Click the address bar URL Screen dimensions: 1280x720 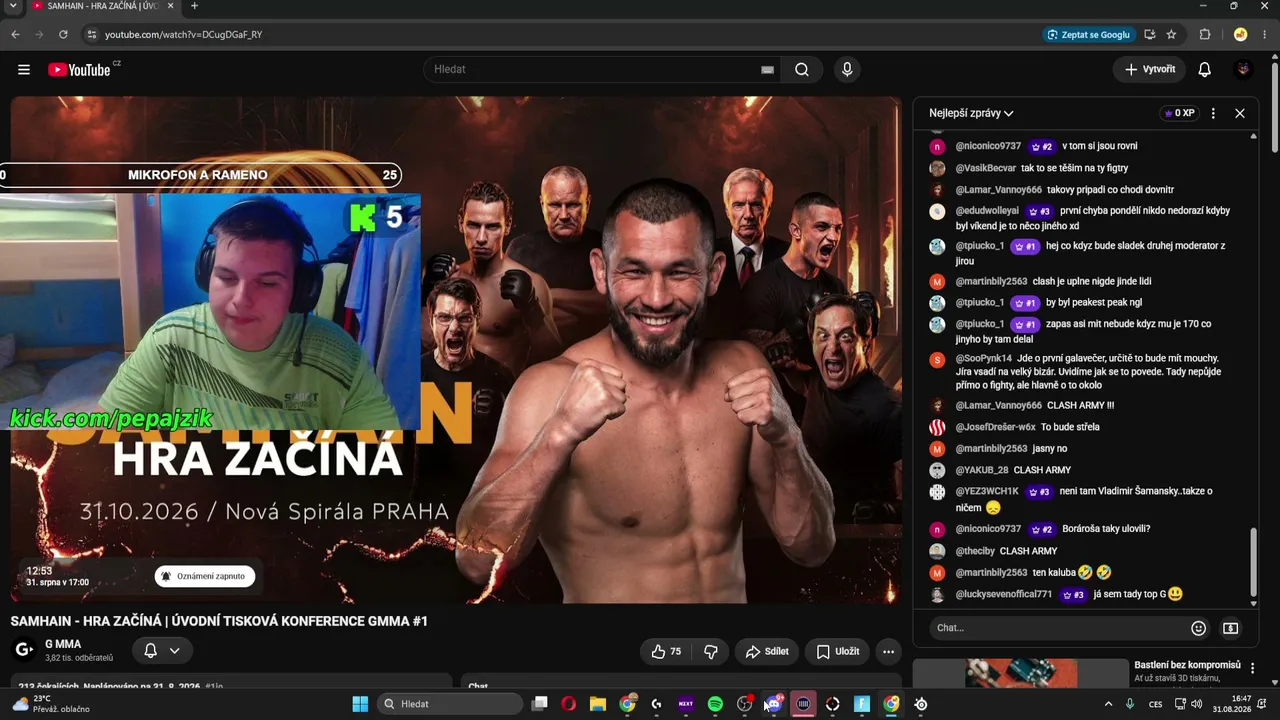coord(184,35)
